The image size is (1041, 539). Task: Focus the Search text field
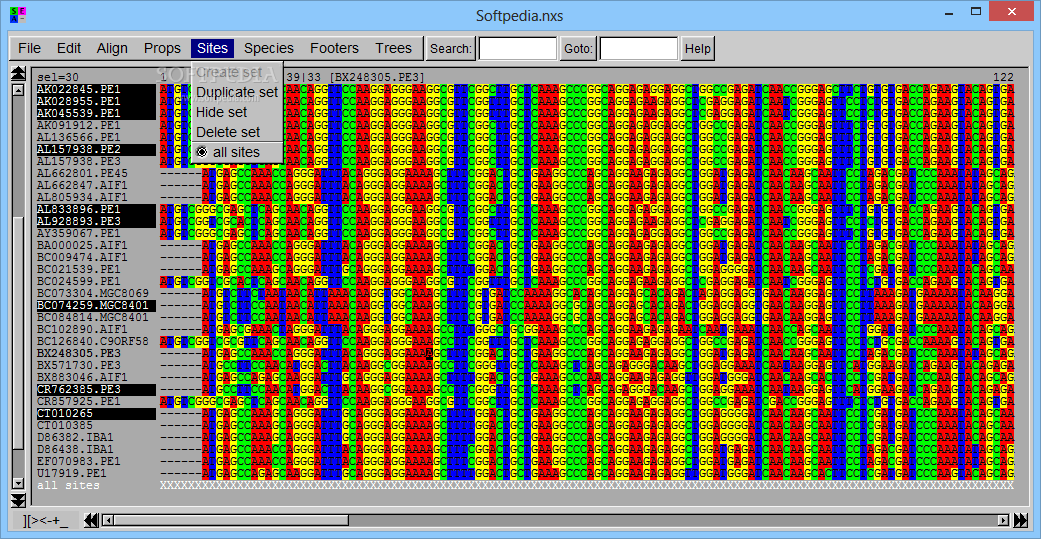pyautogui.click(x=518, y=48)
